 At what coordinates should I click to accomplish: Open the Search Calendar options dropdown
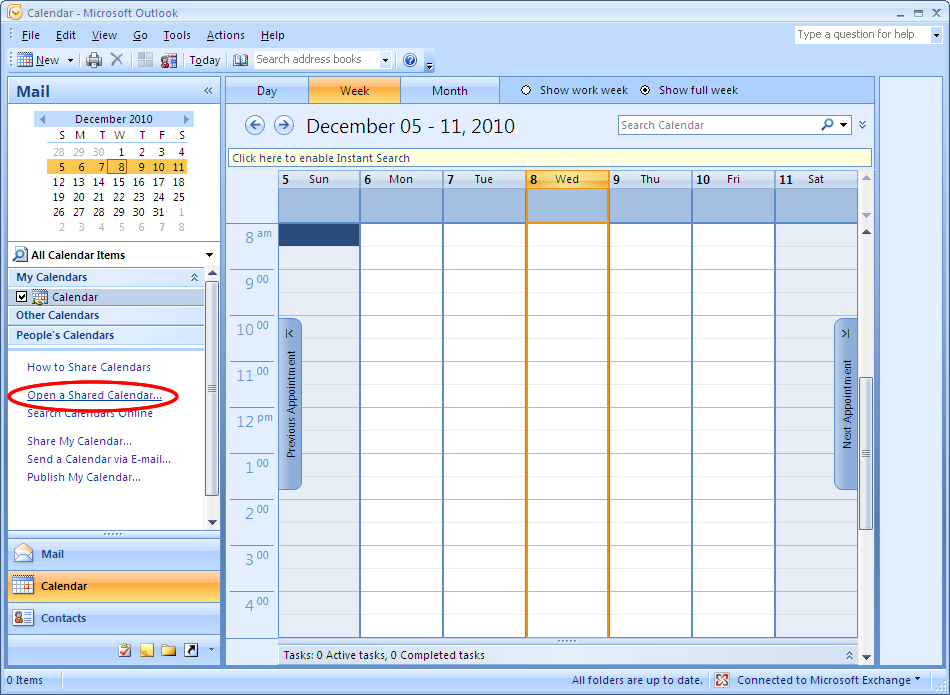click(843, 125)
